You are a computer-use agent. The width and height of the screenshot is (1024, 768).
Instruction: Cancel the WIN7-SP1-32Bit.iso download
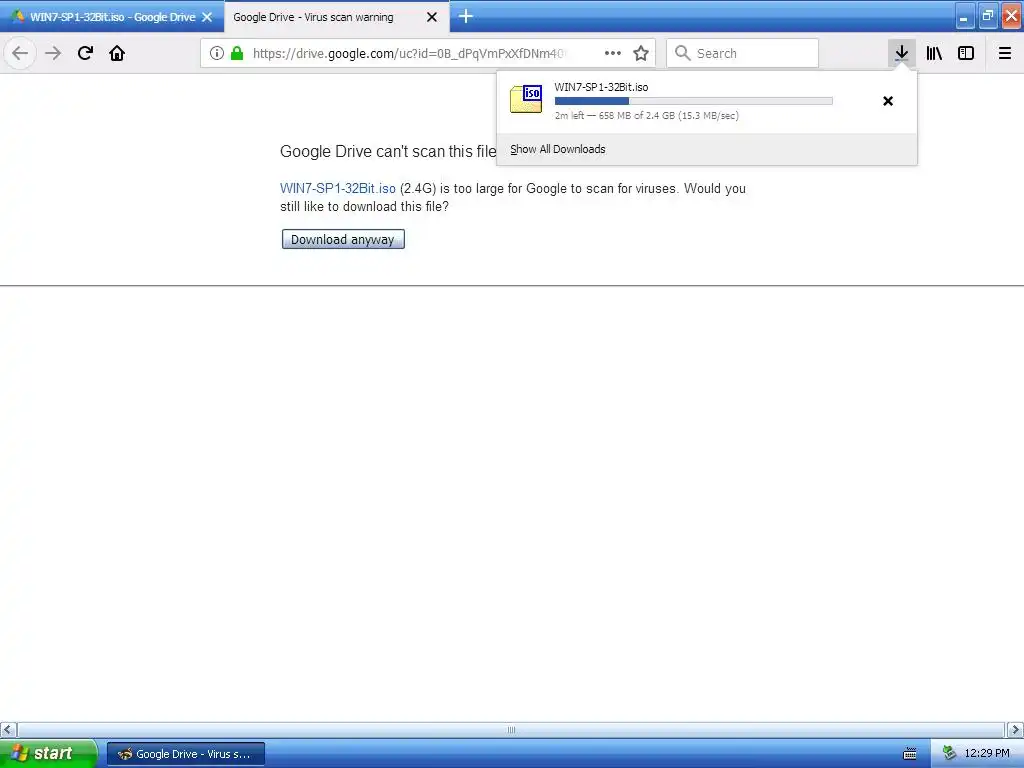[888, 101]
